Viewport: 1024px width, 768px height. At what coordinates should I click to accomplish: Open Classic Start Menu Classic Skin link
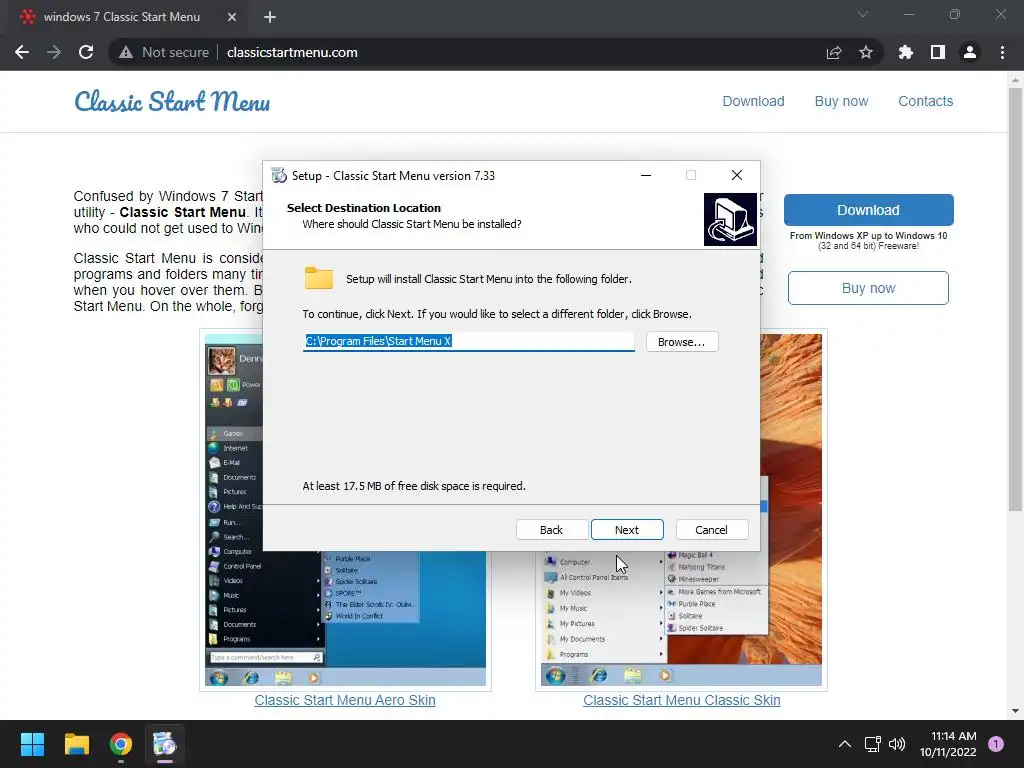click(682, 700)
